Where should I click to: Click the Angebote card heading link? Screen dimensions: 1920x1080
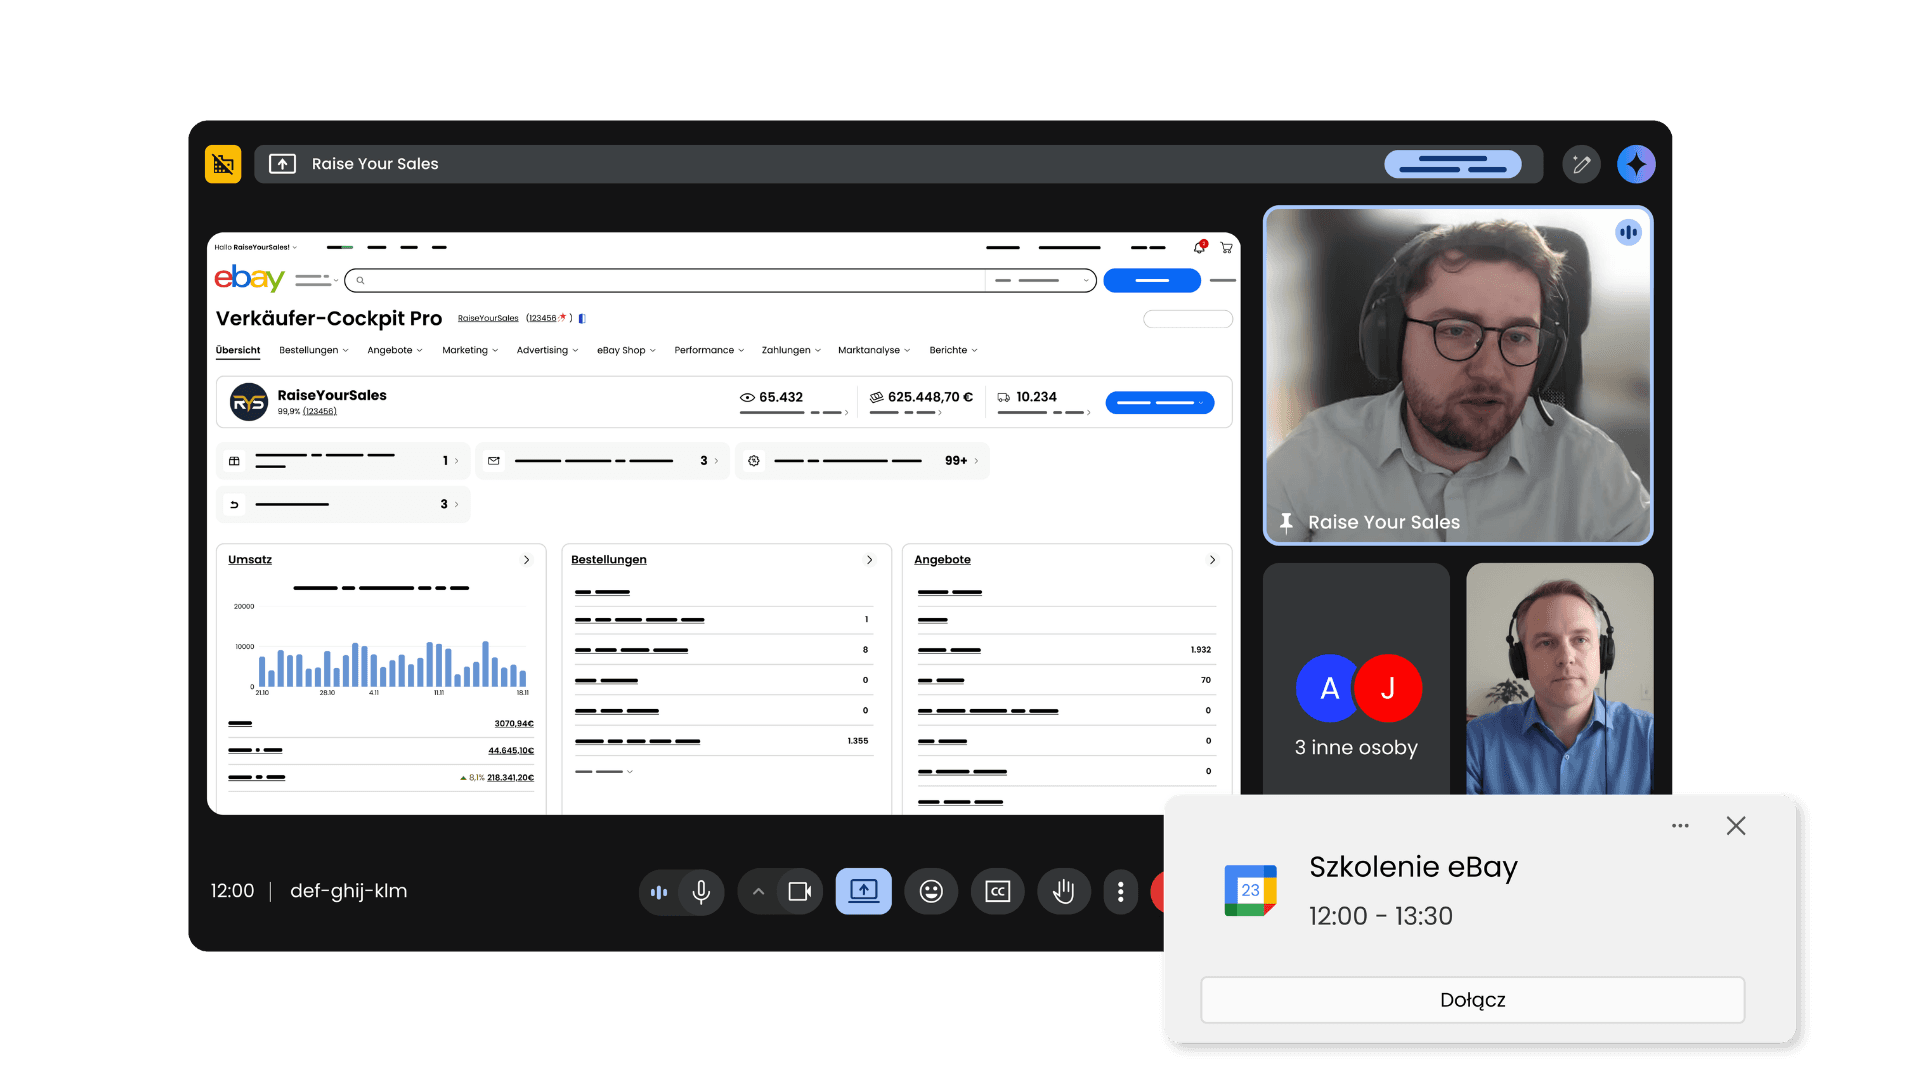942,560
